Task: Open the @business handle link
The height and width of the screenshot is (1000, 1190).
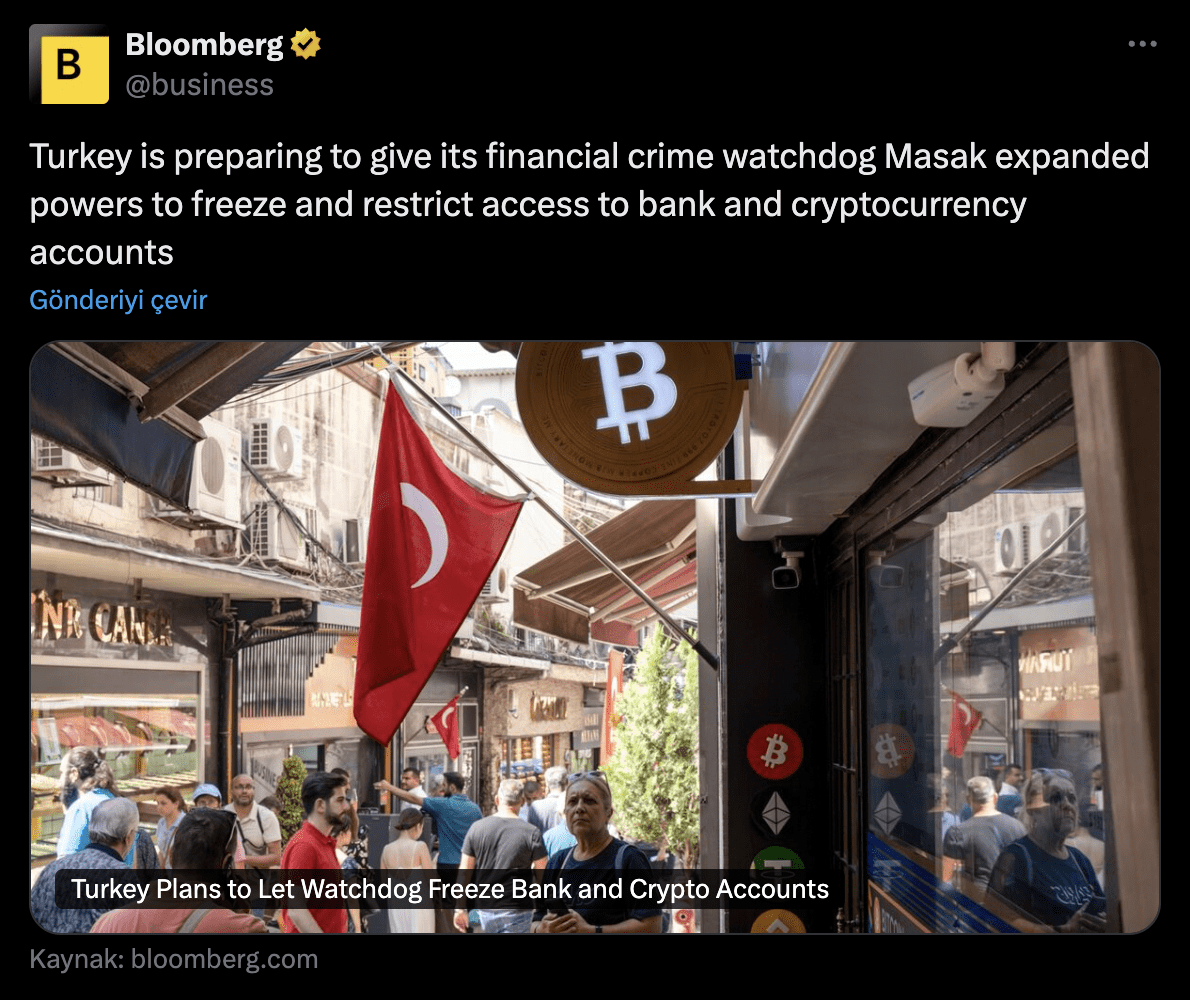Action: [x=200, y=85]
